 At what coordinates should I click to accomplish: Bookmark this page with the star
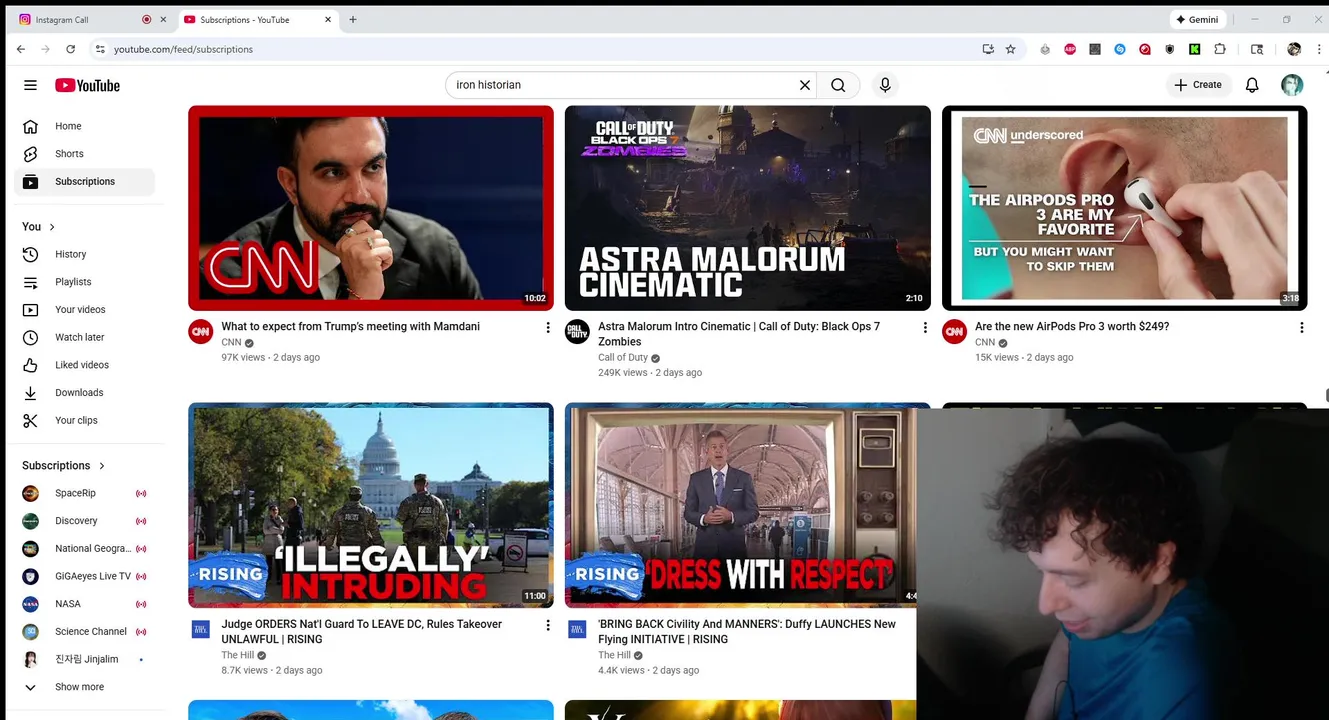[x=1011, y=49]
